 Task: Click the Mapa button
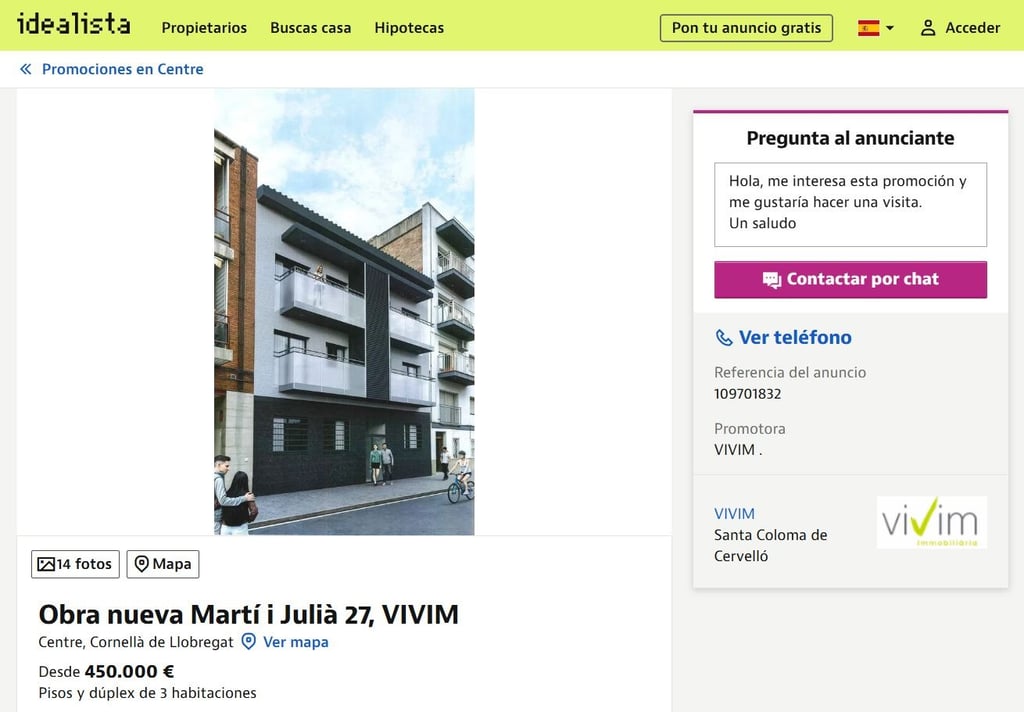pyautogui.click(x=163, y=564)
